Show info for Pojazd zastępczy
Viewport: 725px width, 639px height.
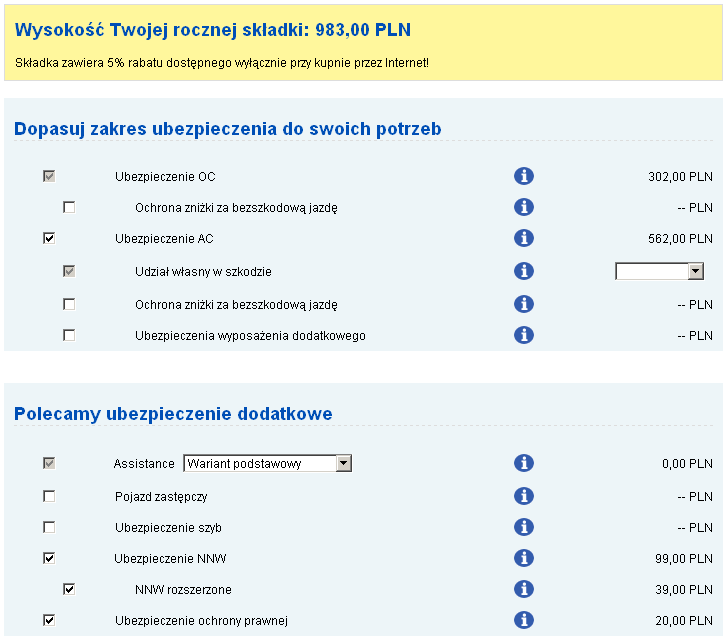[x=523, y=496]
